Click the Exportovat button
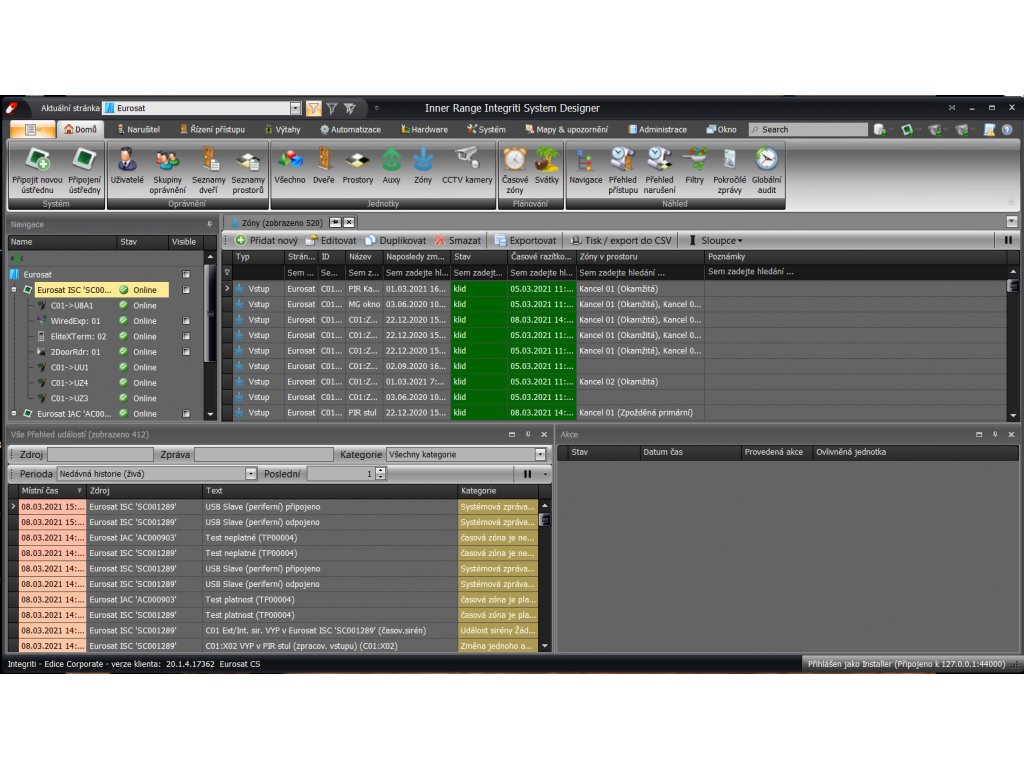This screenshot has height=768, width=1024. (526, 241)
